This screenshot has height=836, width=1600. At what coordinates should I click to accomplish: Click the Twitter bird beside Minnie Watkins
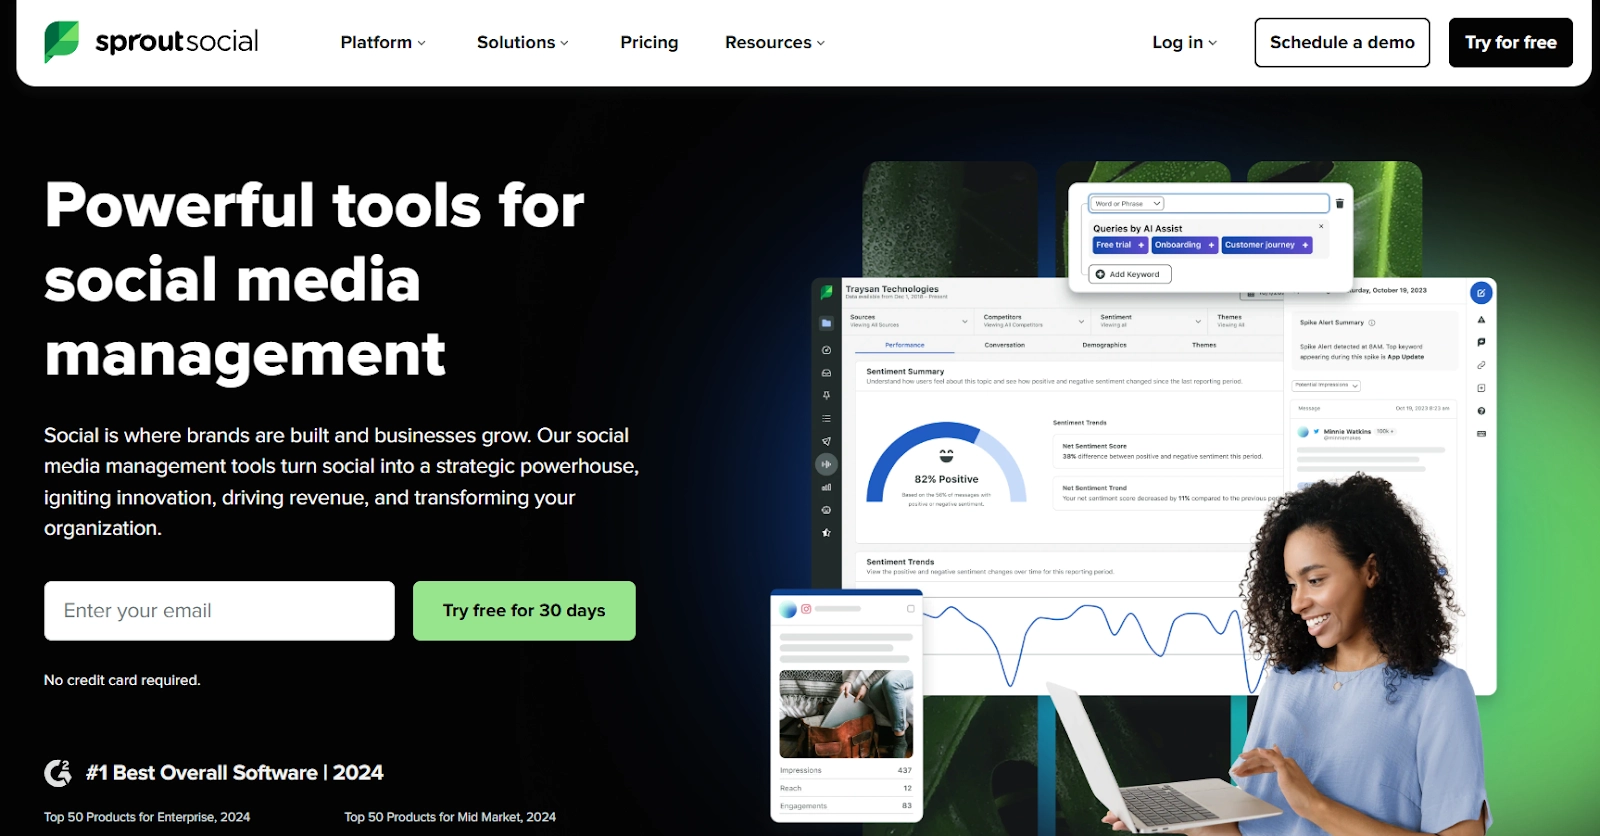1316,432
